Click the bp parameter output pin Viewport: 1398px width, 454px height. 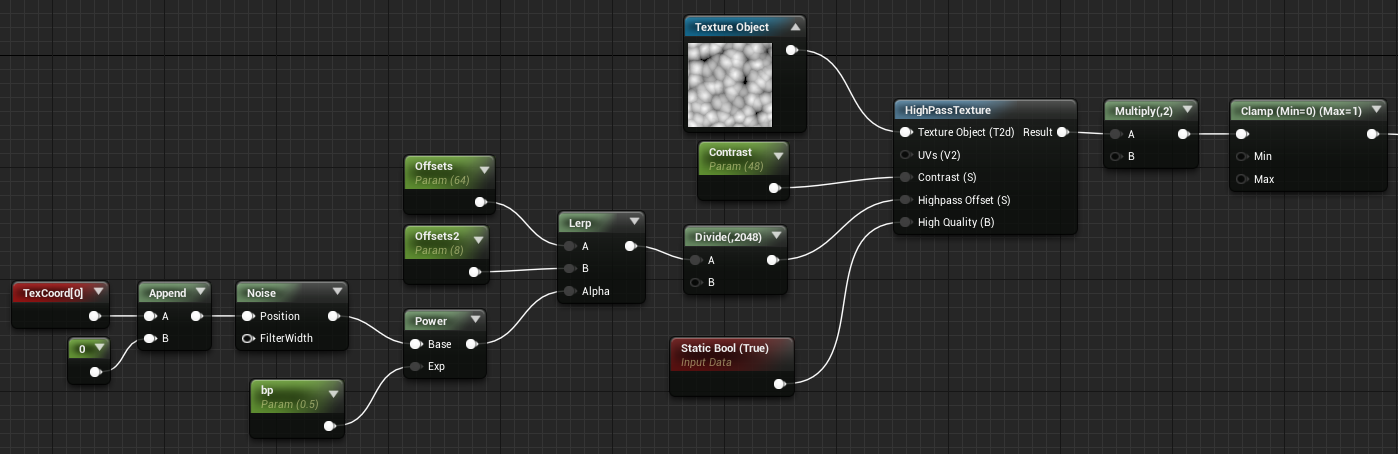(x=329, y=426)
